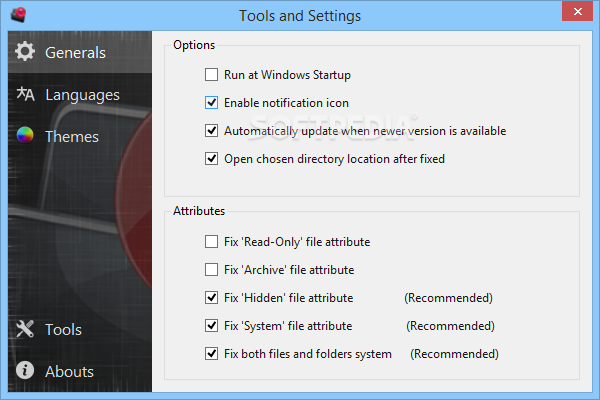Toggle Open chosen directory location after fixed

point(211,158)
